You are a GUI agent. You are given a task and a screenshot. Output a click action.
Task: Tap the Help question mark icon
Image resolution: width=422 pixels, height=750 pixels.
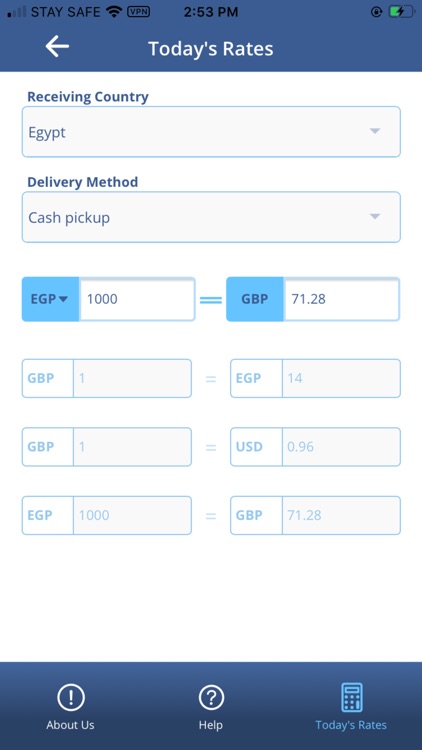(211, 697)
